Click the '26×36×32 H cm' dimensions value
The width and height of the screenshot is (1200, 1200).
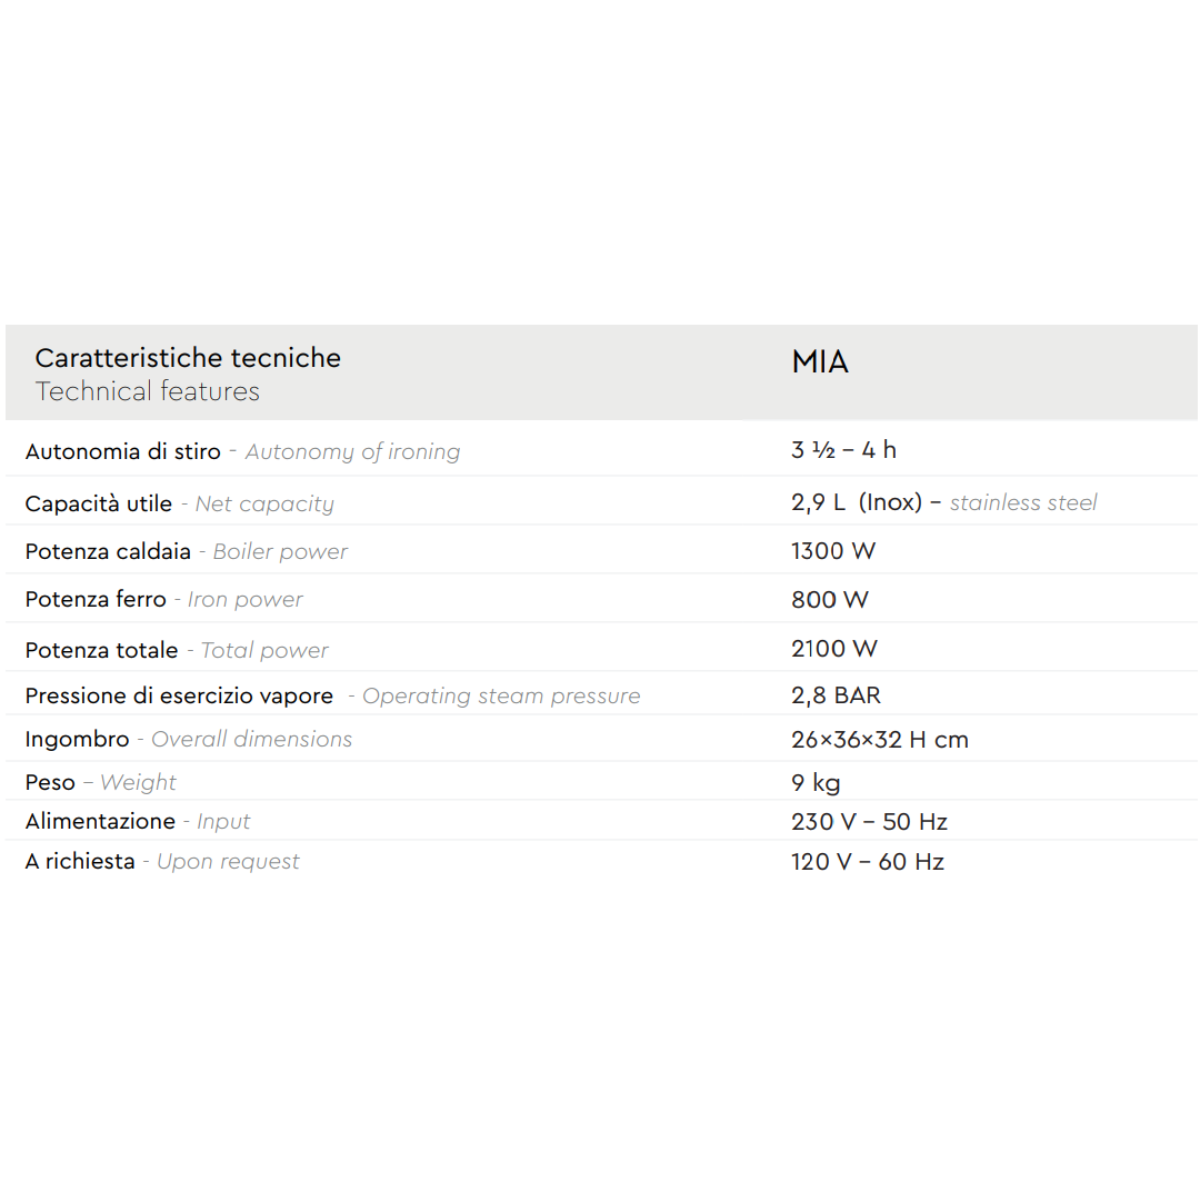(879, 740)
